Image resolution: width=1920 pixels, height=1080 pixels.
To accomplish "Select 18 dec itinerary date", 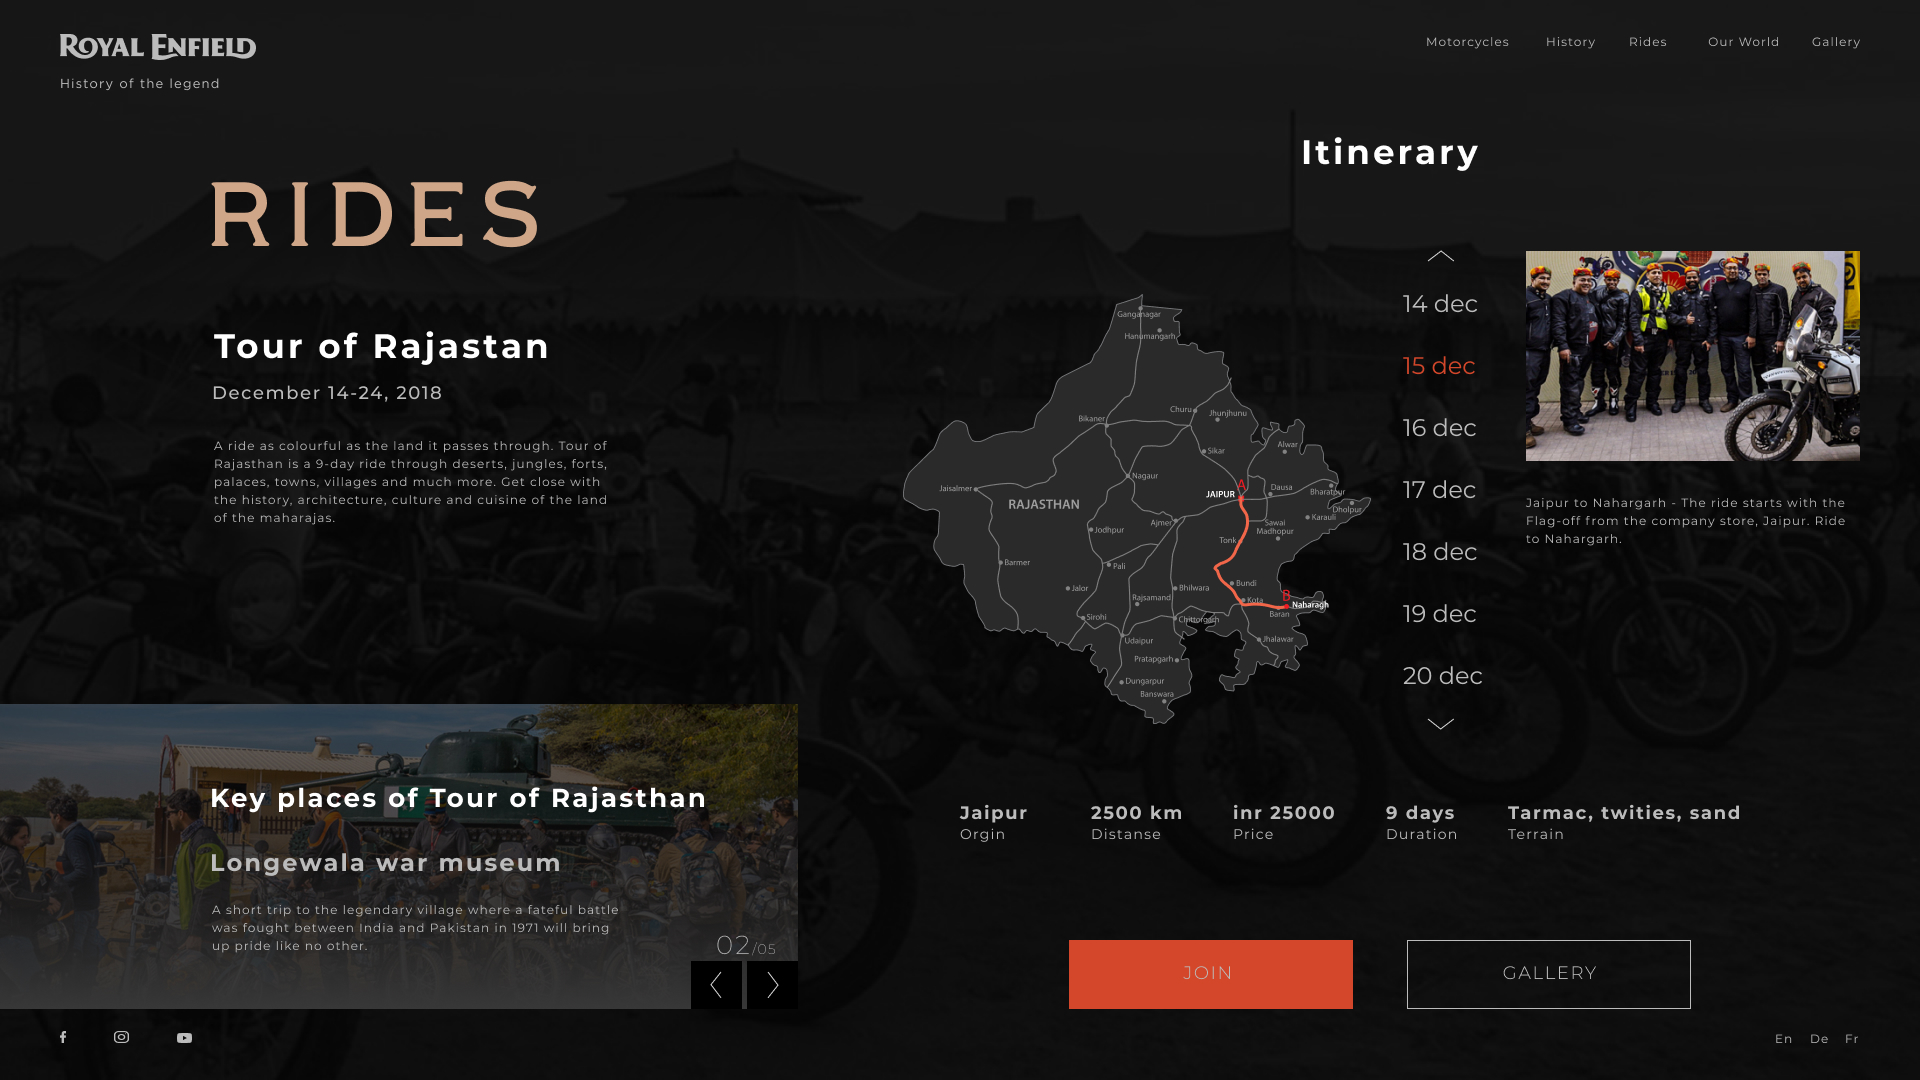I will pos(1440,552).
